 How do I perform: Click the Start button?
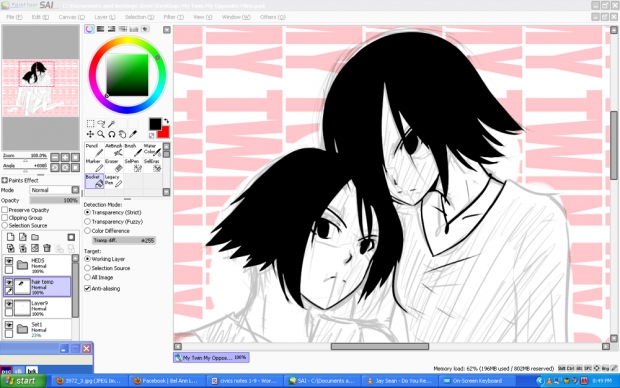(23, 381)
